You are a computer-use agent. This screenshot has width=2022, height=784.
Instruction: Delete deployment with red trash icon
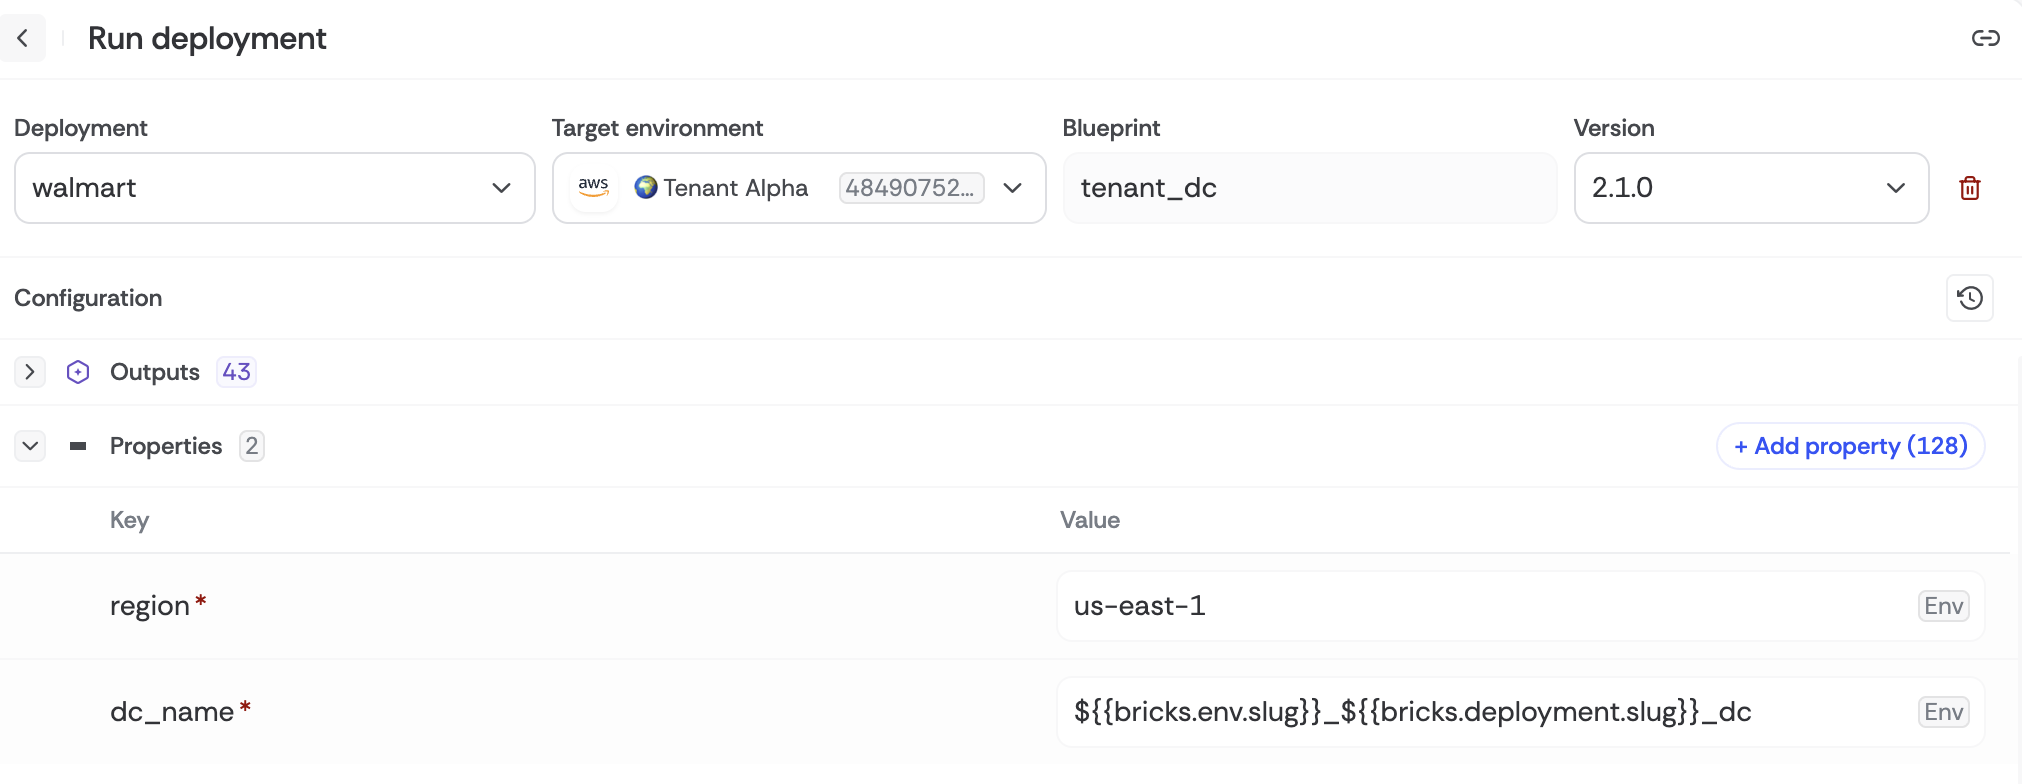click(x=1969, y=188)
